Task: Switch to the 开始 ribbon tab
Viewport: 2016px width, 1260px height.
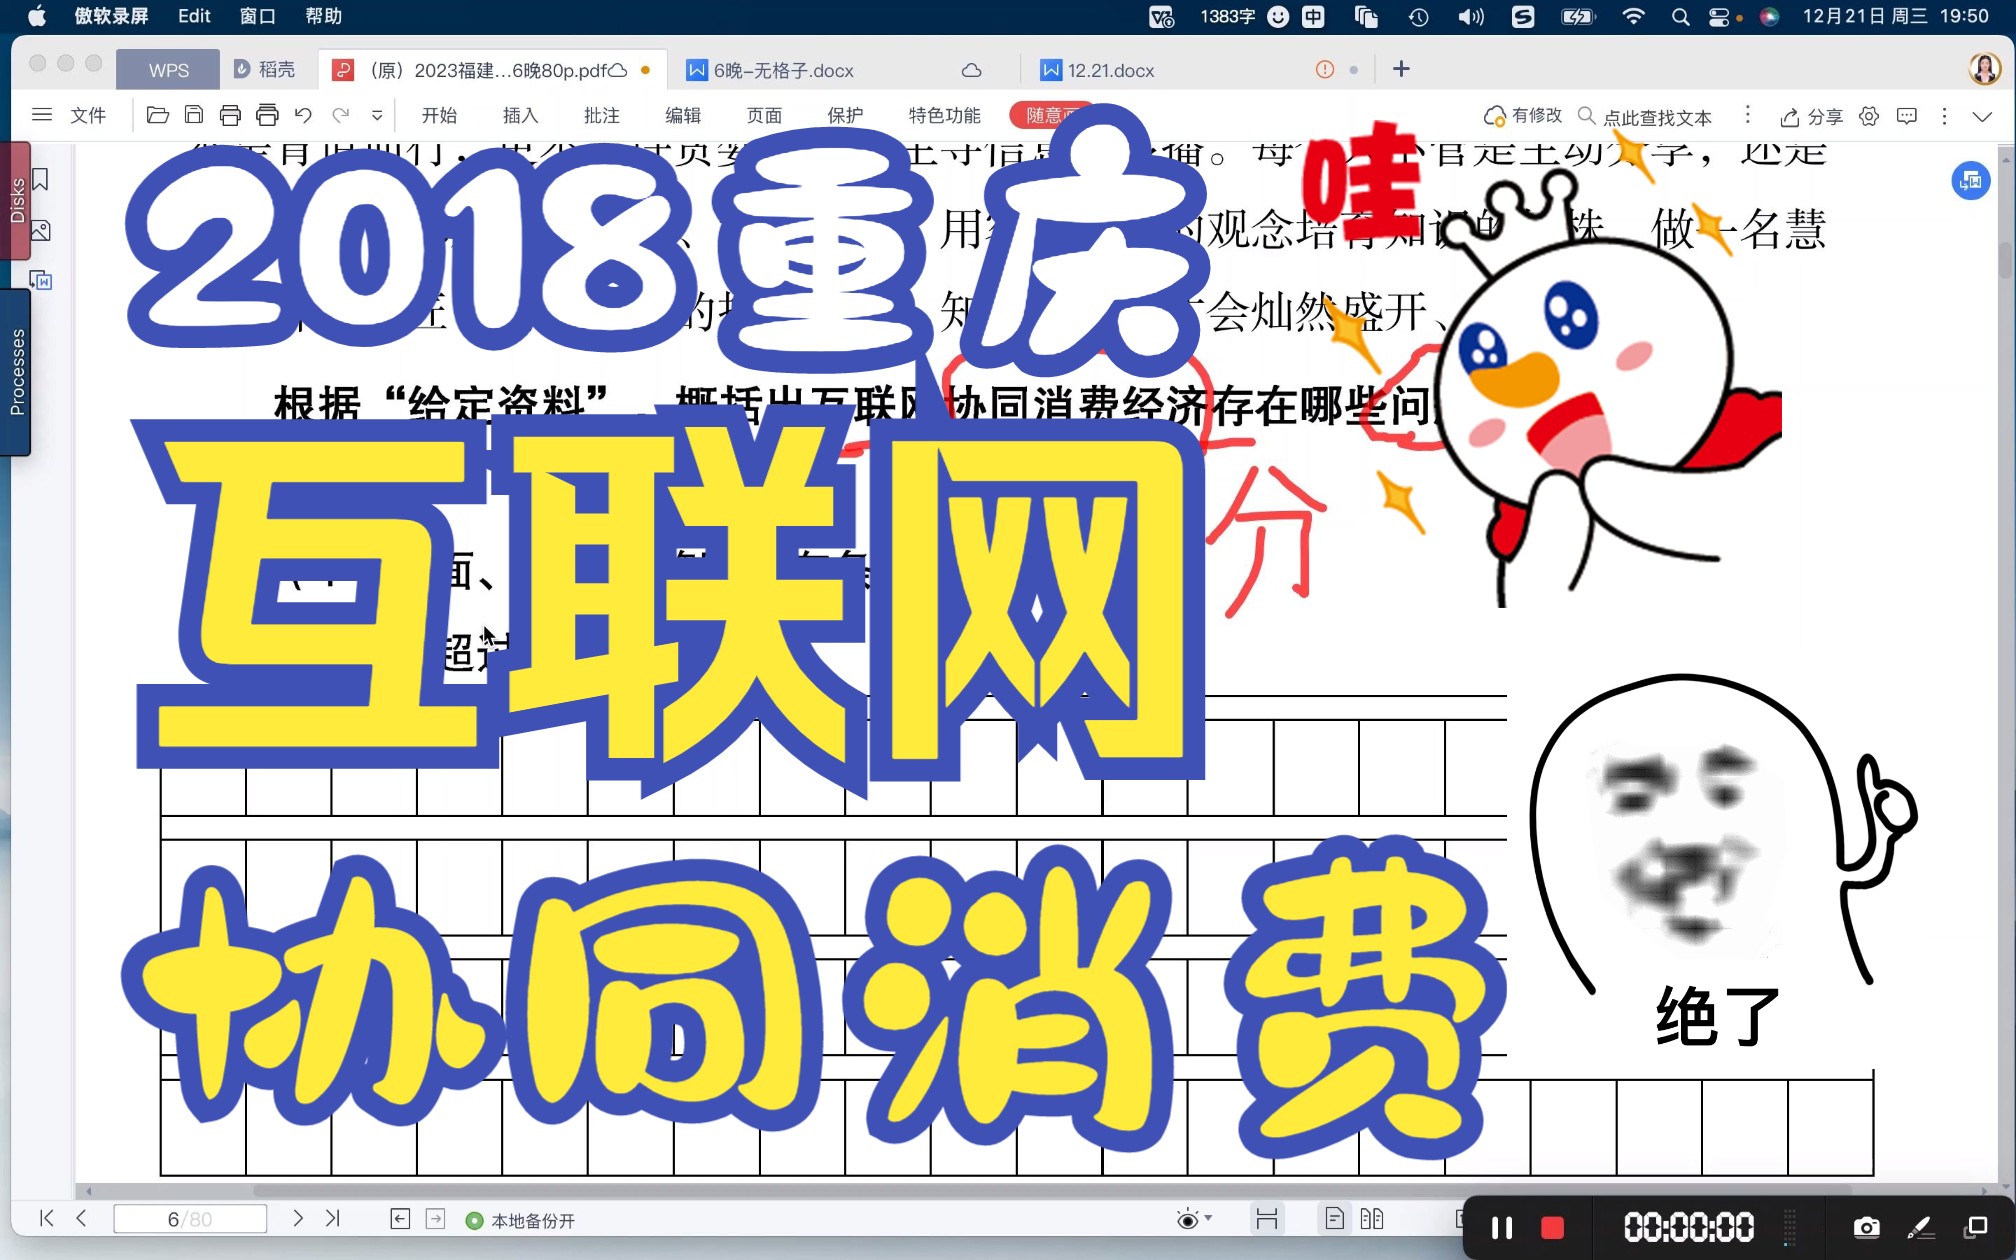Action: coord(439,115)
